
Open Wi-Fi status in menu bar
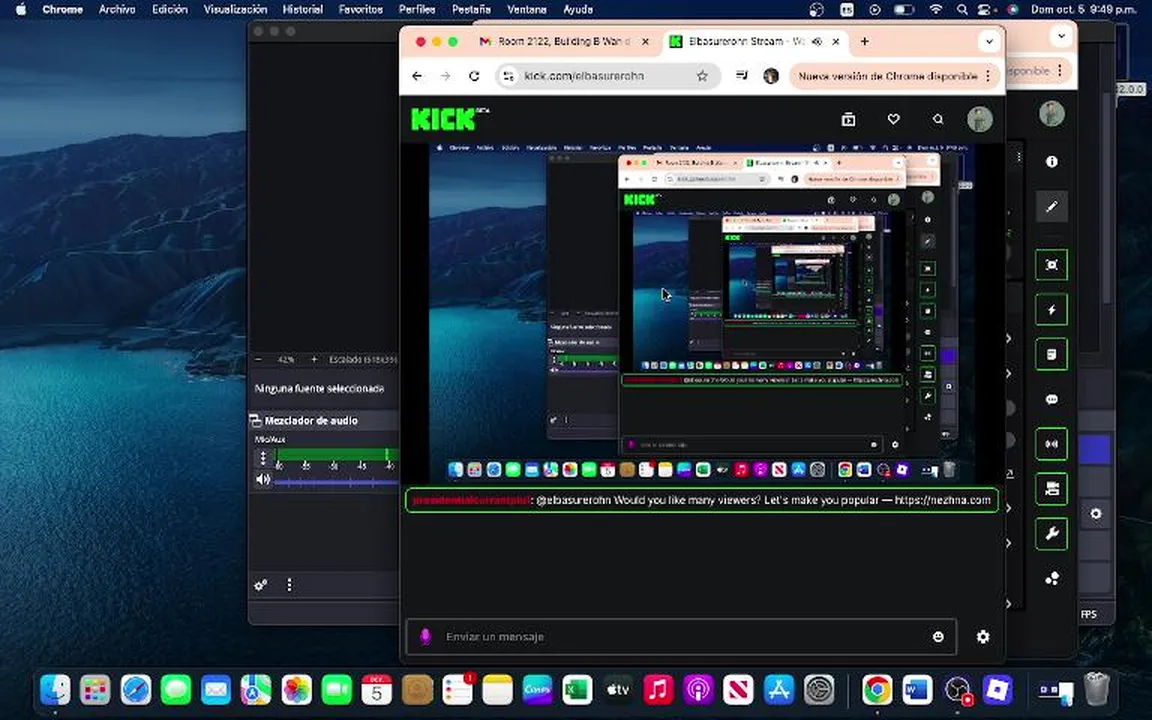[x=935, y=10]
